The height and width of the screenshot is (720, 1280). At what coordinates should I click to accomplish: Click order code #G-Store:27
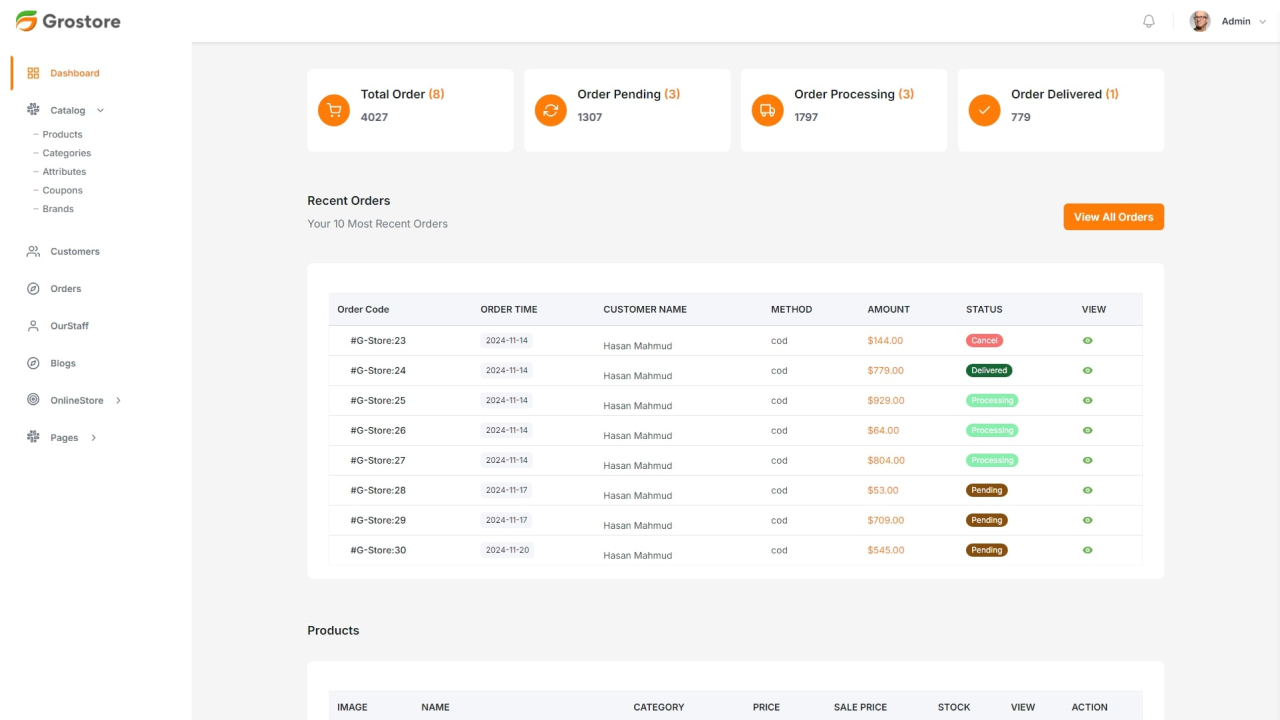click(378, 461)
